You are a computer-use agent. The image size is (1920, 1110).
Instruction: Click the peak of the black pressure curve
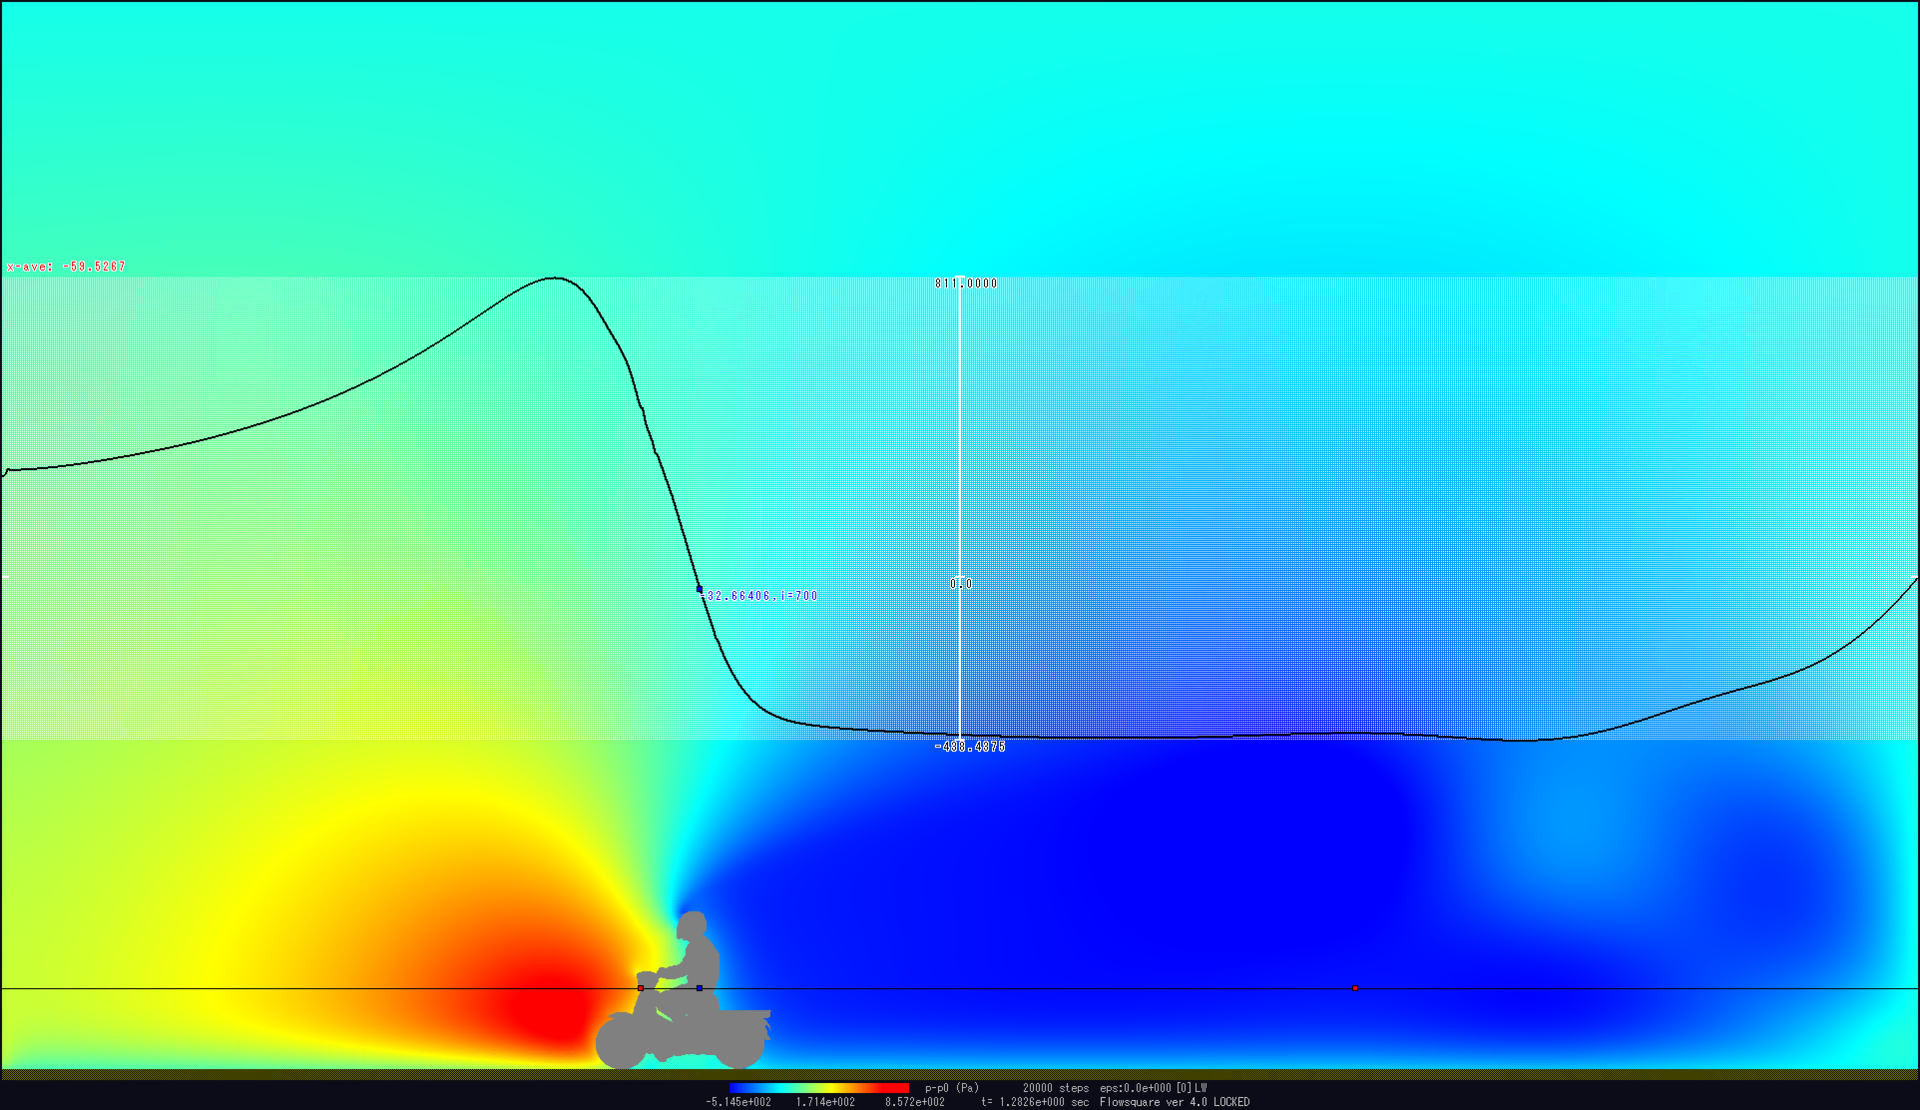click(555, 278)
